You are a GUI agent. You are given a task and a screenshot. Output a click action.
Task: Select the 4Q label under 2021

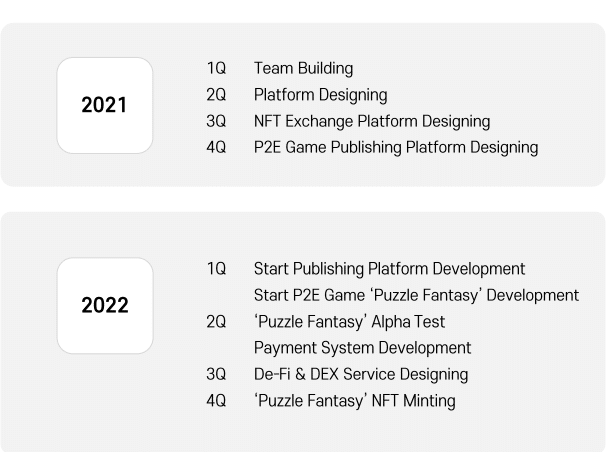(216, 147)
